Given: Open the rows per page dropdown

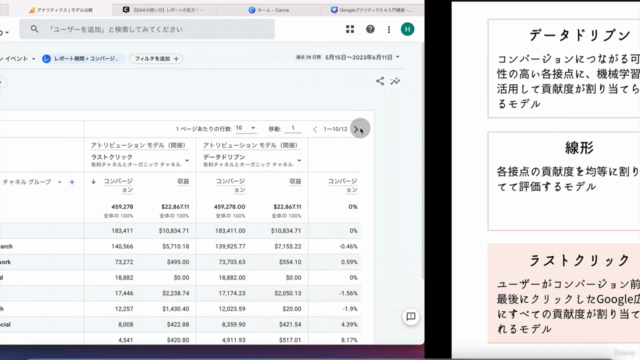Looking at the screenshot, I should (x=246, y=128).
